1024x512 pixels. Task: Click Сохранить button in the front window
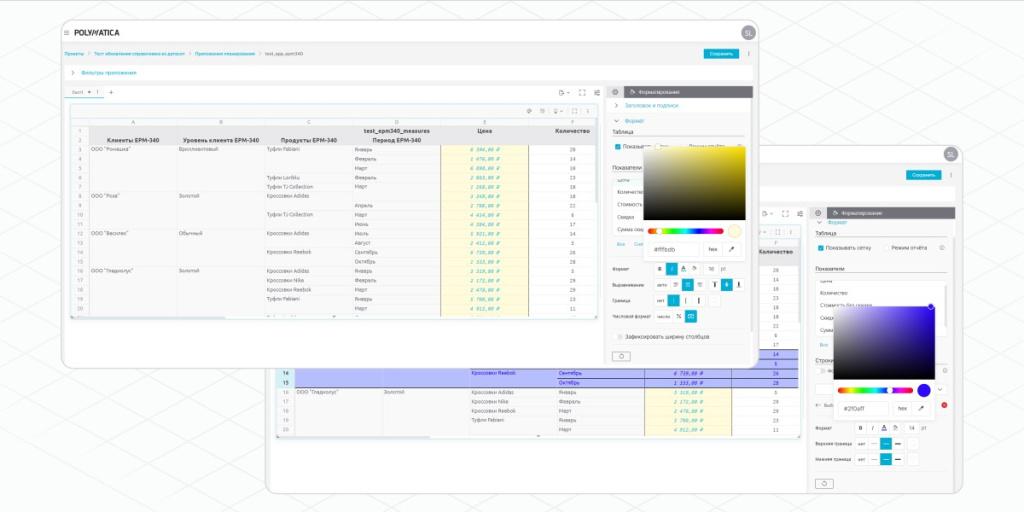coord(721,54)
